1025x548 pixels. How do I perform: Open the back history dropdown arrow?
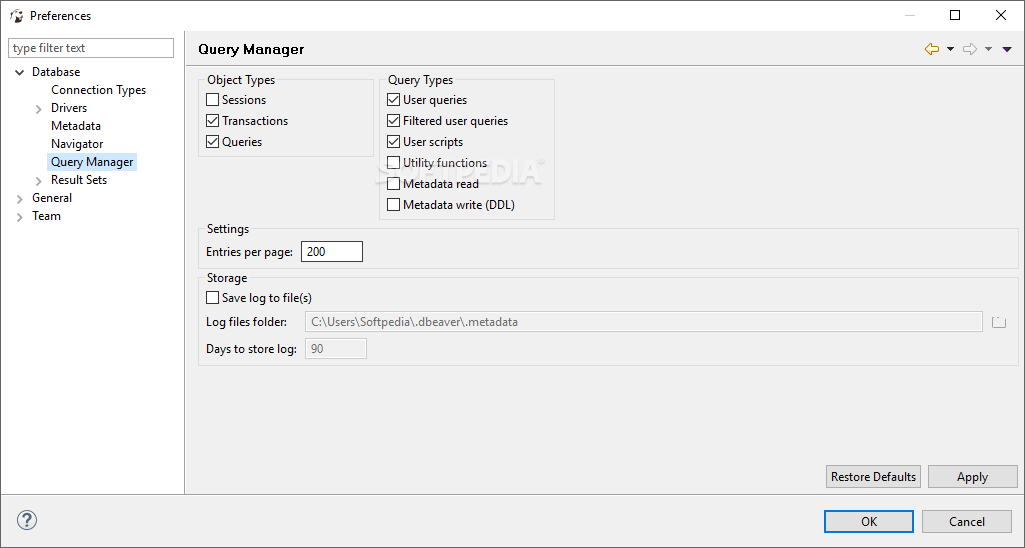pos(950,49)
